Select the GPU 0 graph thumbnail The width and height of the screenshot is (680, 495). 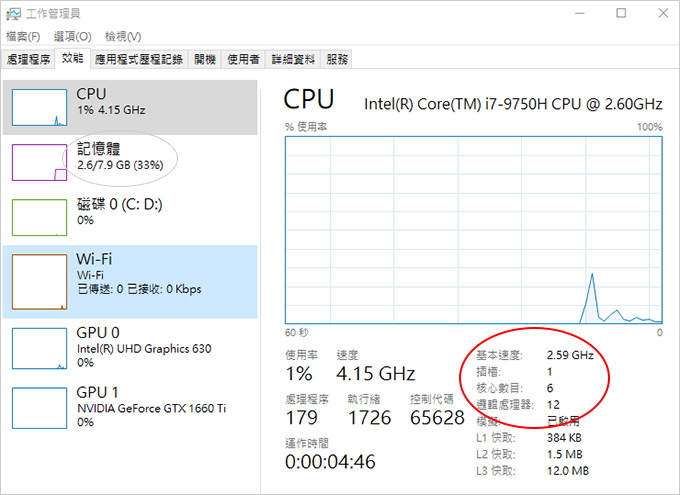(x=39, y=348)
